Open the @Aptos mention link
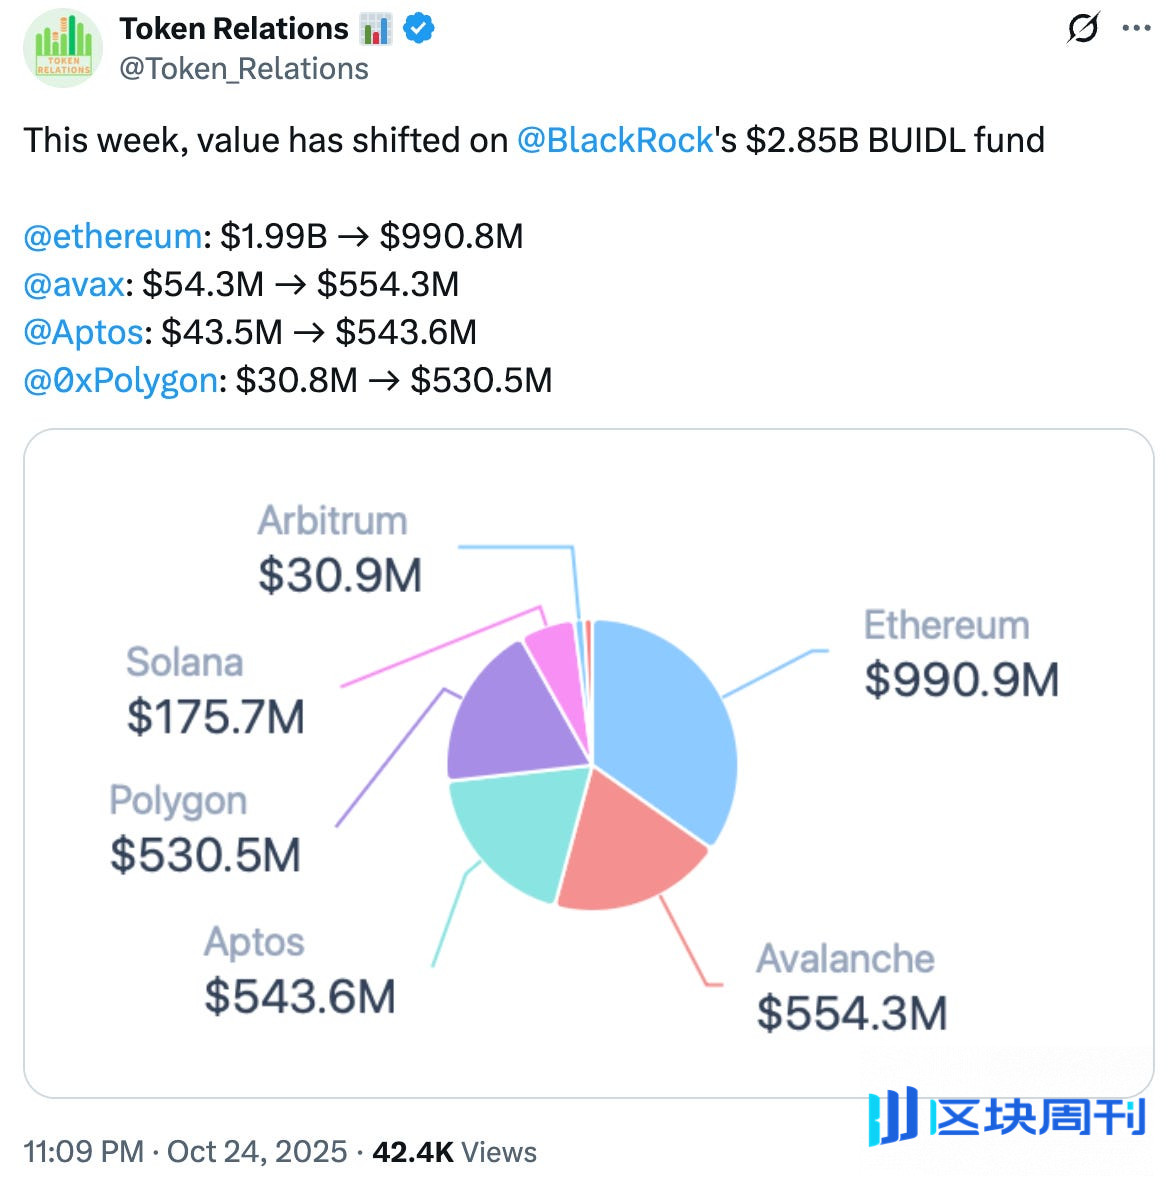The width and height of the screenshot is (1174, 1192). click(x=83, y=332)
